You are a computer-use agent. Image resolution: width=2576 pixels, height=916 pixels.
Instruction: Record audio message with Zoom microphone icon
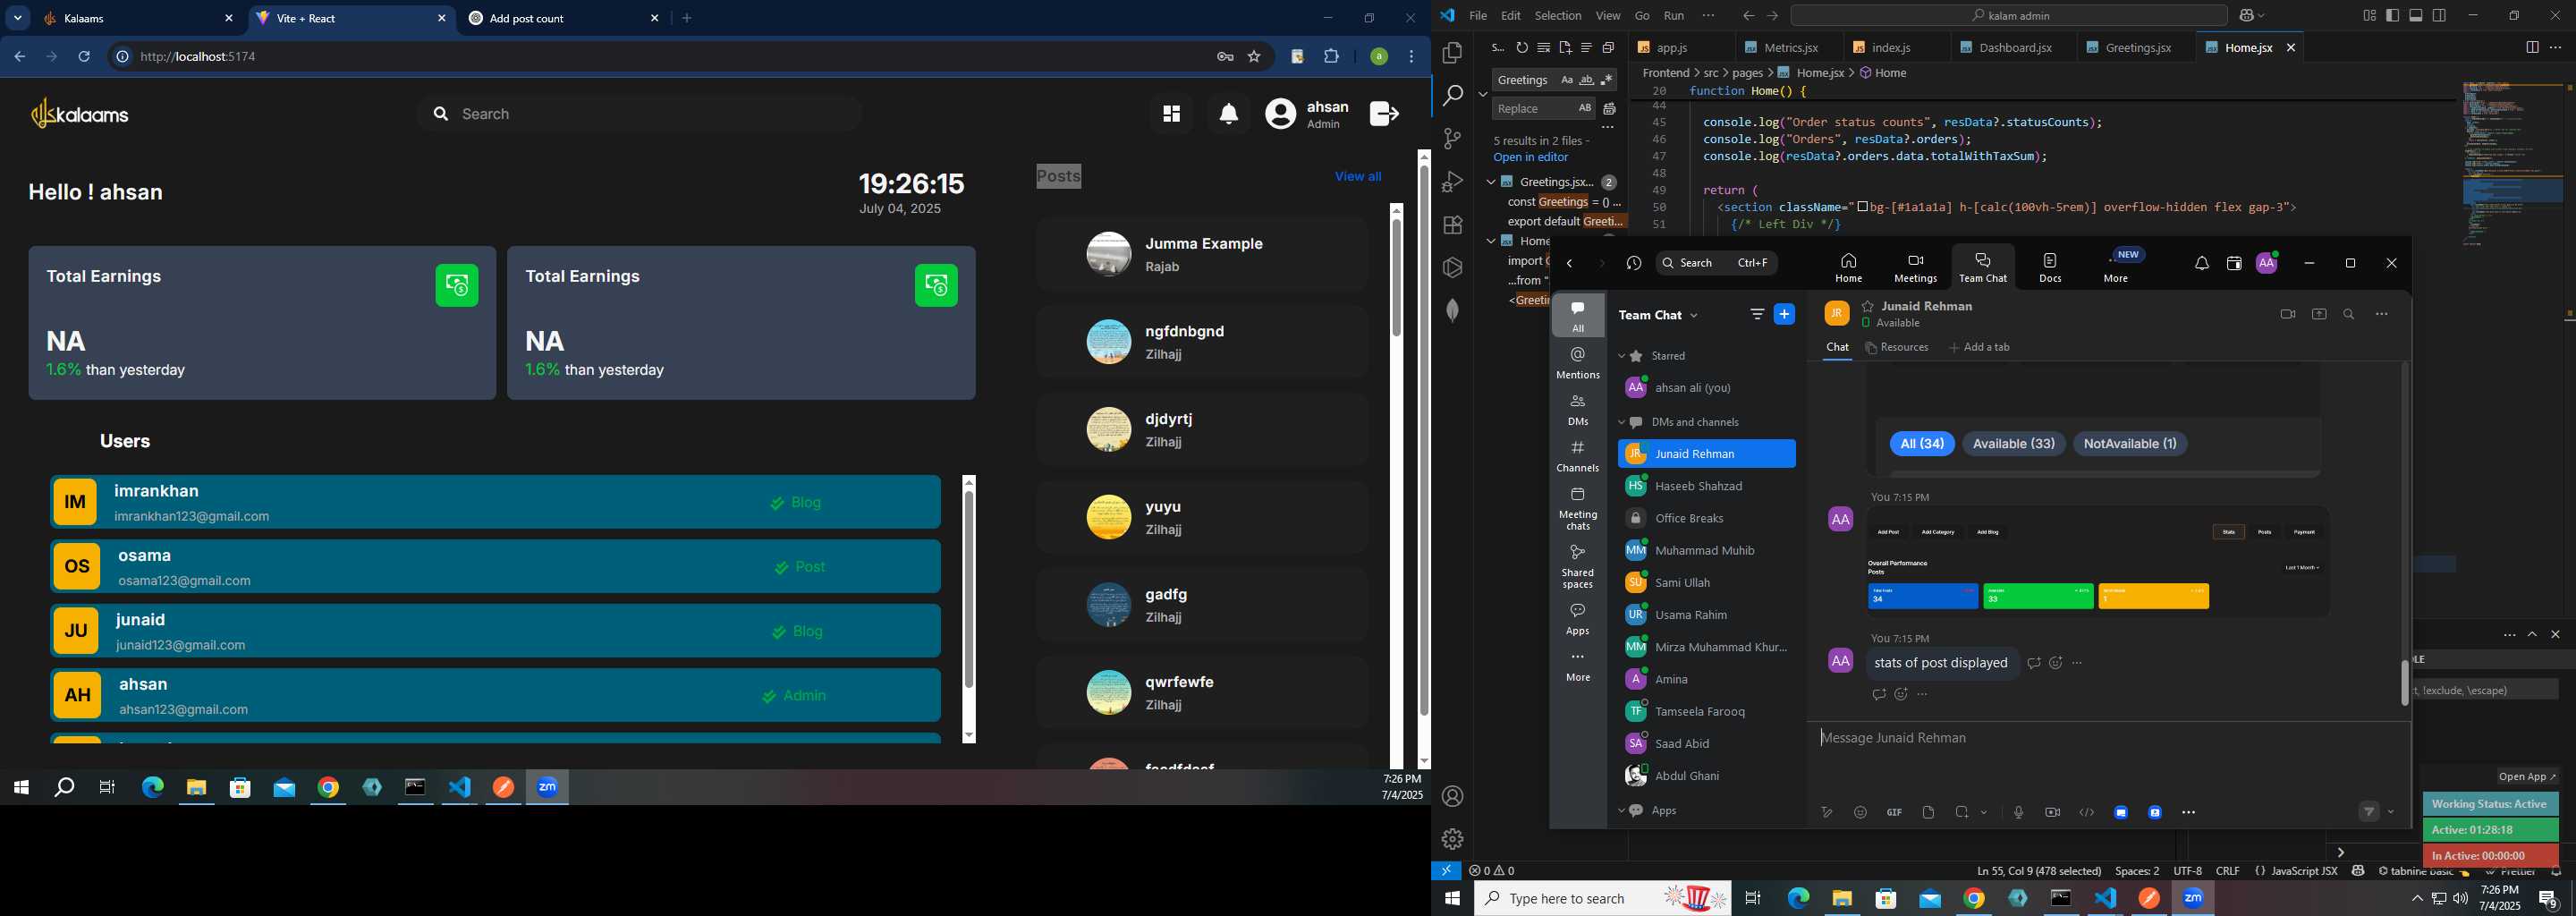pyautogui.click(x=2018, y=813)
